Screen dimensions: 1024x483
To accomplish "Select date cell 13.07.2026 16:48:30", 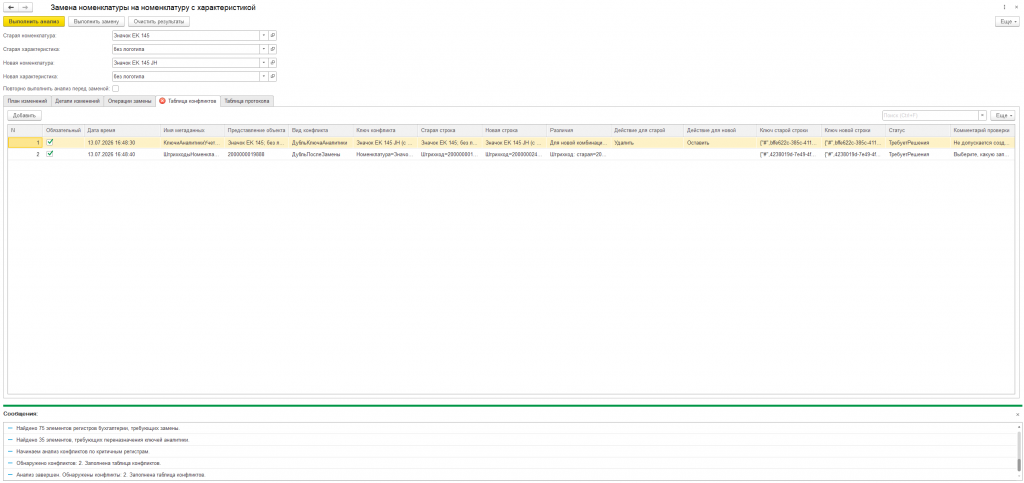I will (122, 142).
